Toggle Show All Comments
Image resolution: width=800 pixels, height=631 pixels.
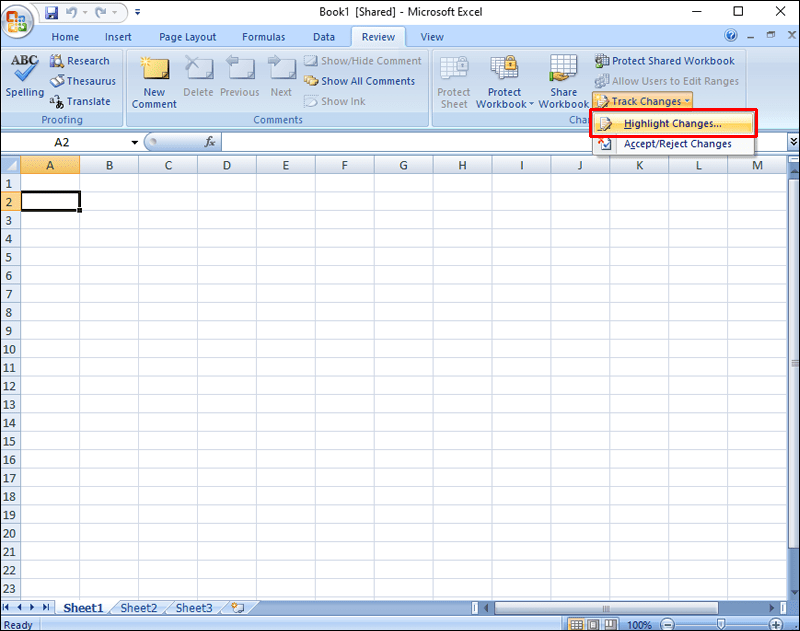[x=359, y=81]
